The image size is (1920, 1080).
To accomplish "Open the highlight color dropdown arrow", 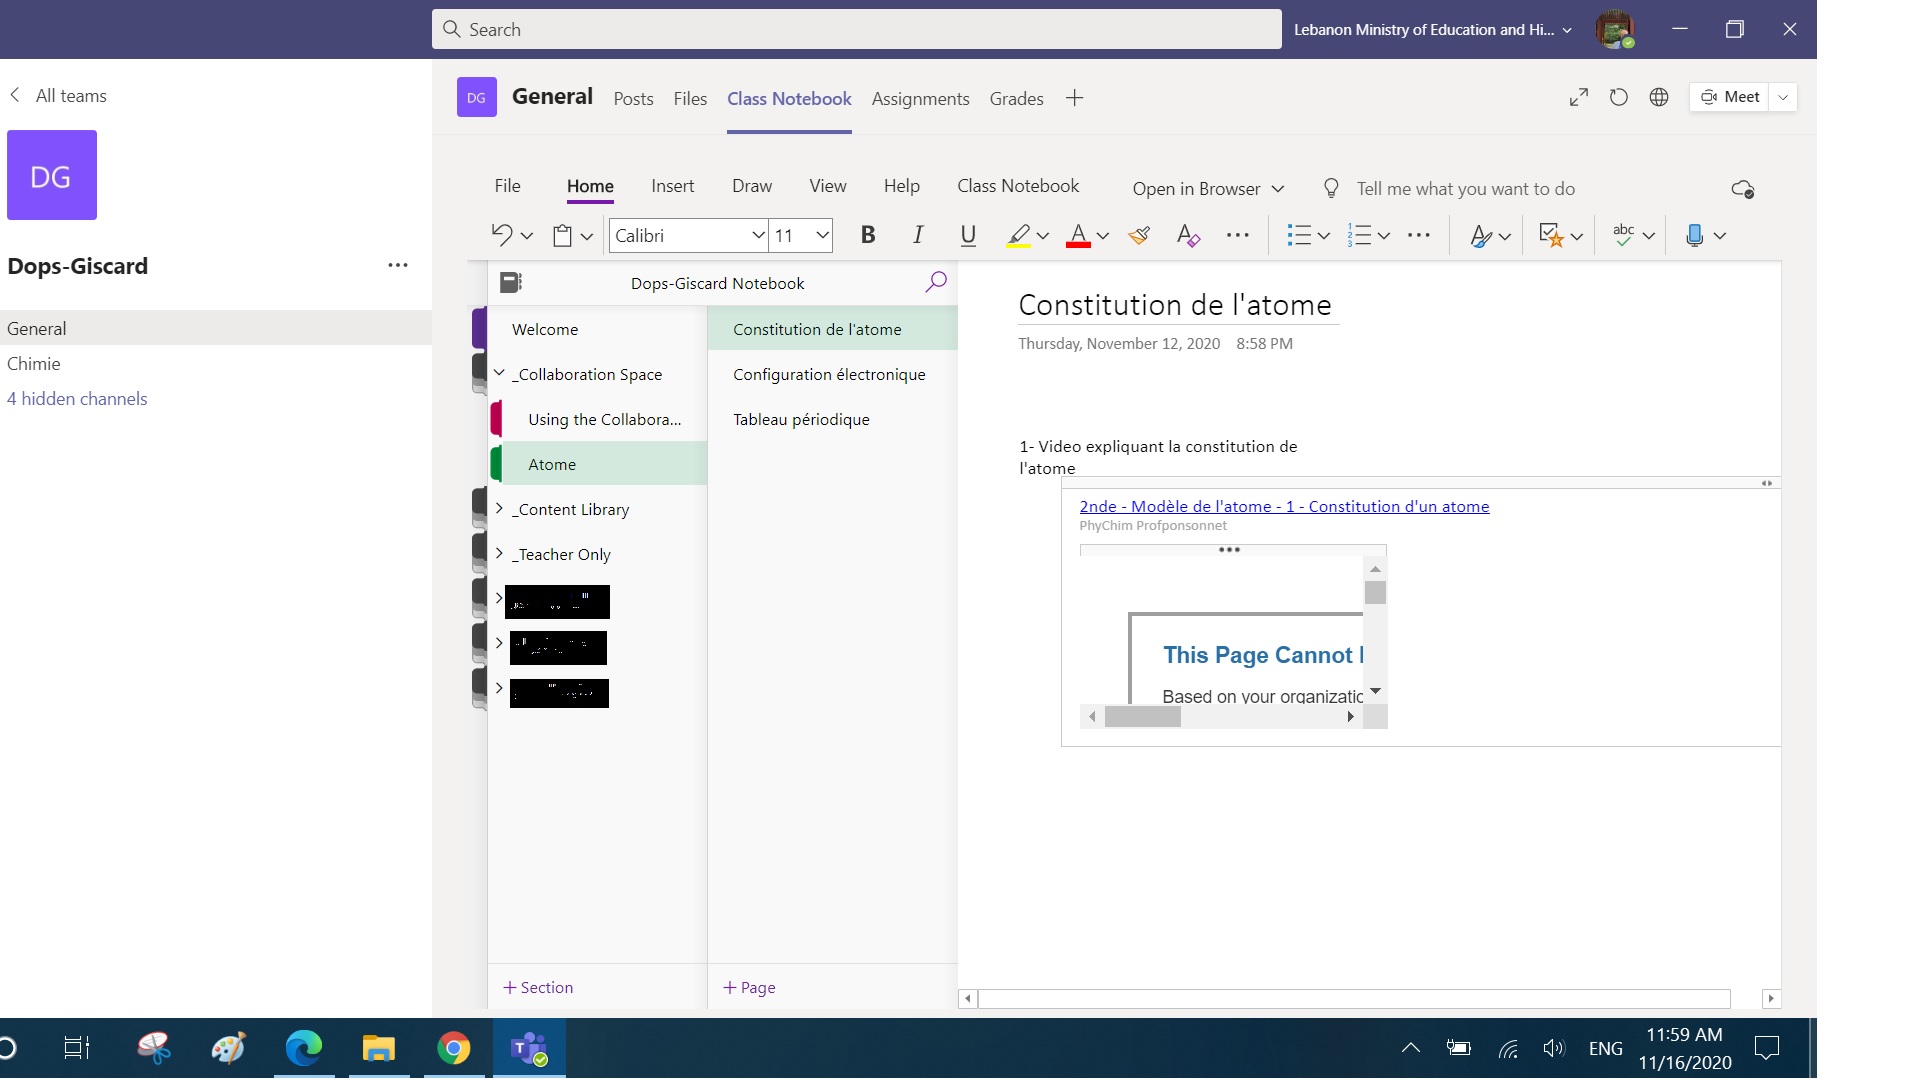I will click(x=1043, y=236).
